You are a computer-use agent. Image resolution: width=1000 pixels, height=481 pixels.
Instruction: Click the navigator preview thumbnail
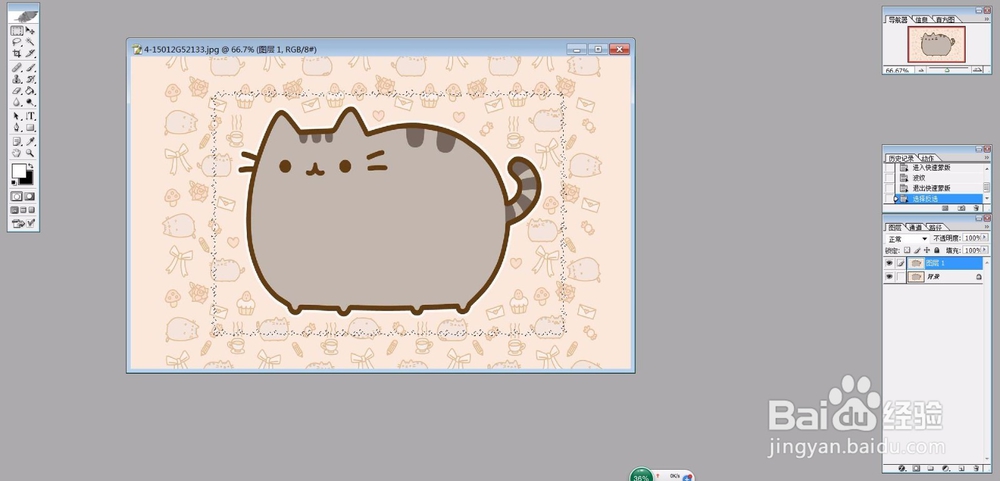coord(937,44)
